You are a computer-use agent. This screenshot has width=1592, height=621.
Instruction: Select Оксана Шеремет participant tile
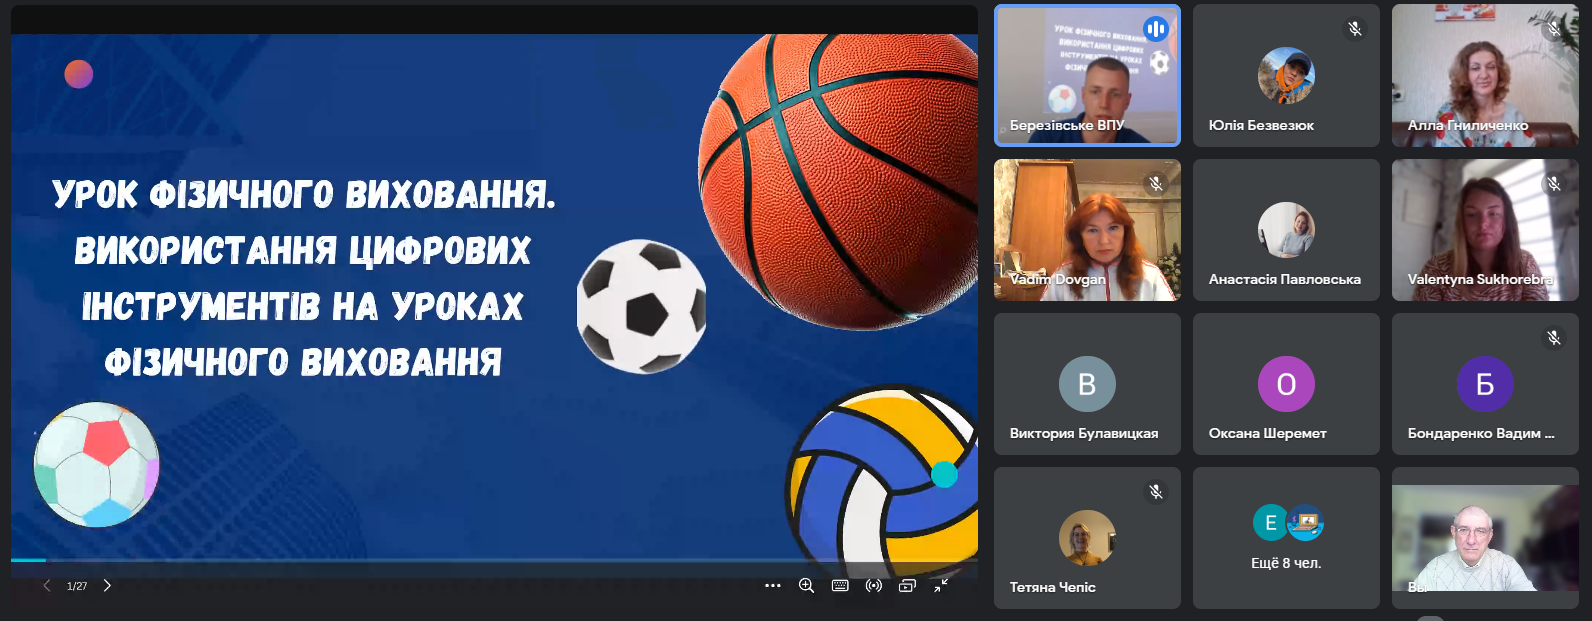1286,384
